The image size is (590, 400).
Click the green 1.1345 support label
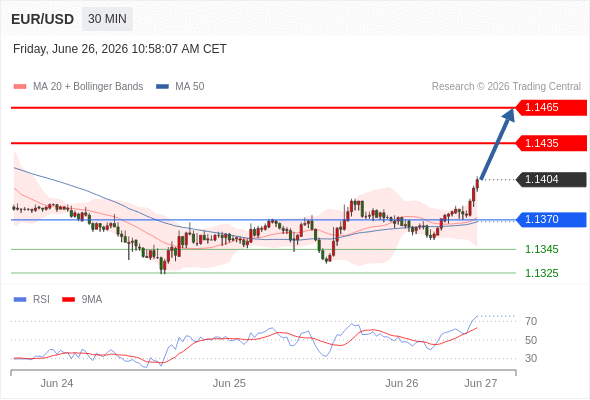[x=541, y=249]
